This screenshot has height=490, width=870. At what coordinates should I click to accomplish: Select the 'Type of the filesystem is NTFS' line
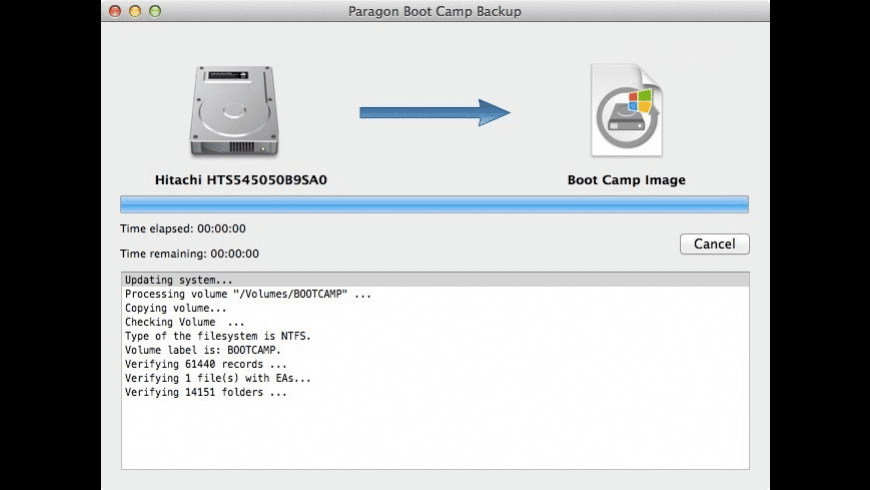point(435,336)
